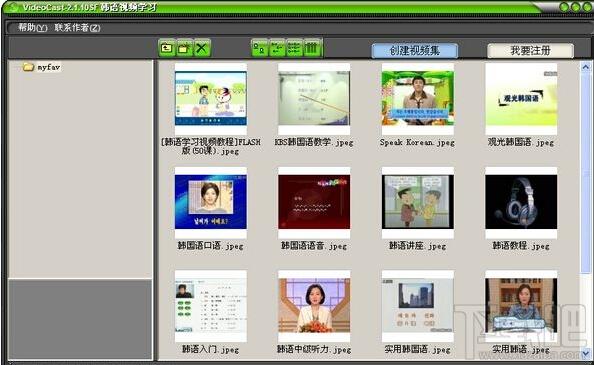Open the 韩语教程 headphones thumbnail
This screenshot has height=365, width=594.
(521, 202)
